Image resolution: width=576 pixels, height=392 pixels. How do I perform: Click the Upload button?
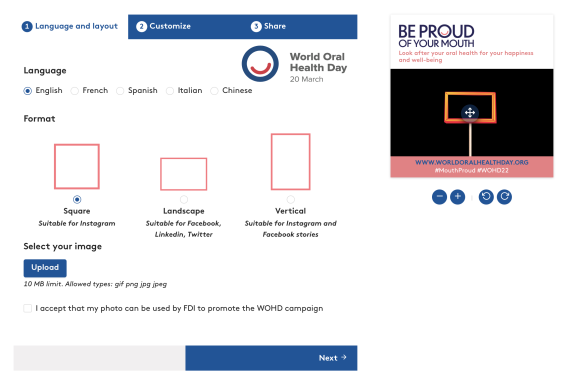(45, 268)
